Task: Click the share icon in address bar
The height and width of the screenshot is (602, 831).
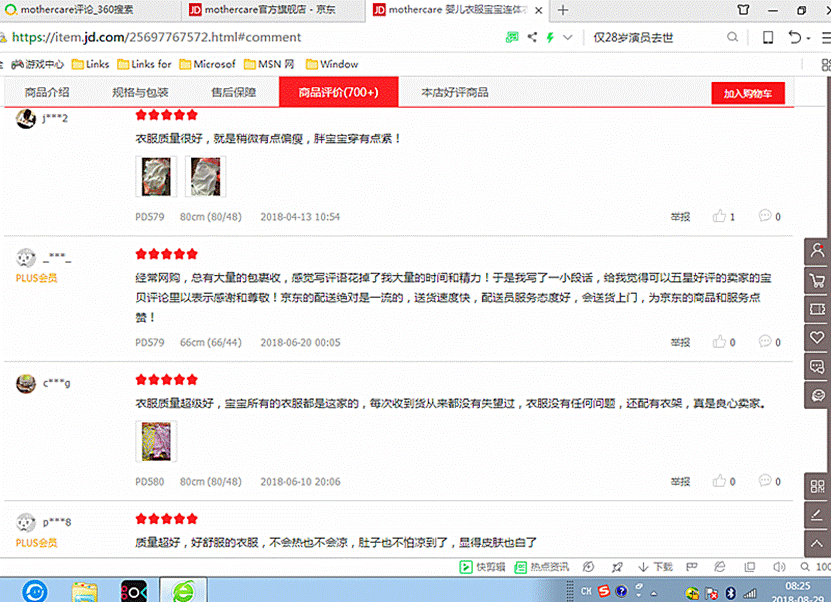Action: point(531,38)
